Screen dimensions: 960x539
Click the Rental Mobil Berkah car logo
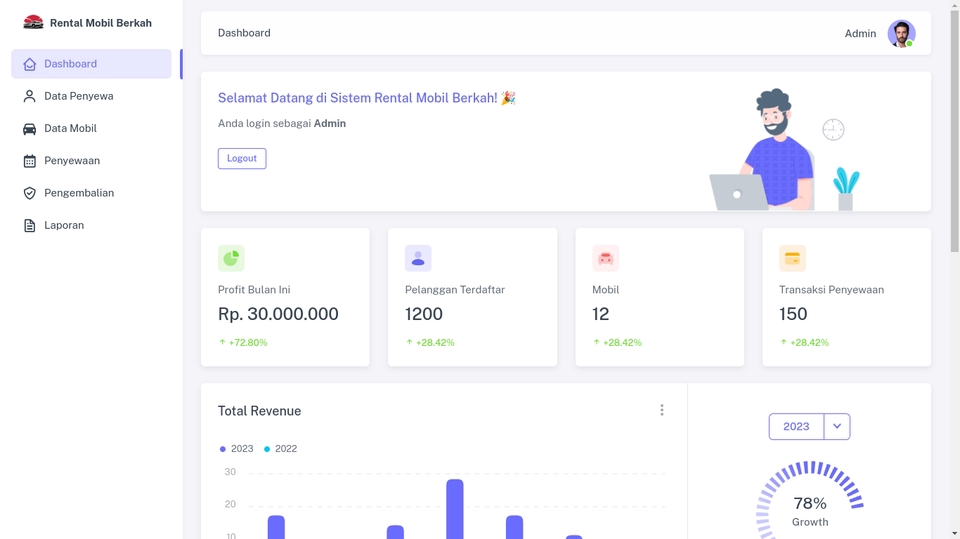click(x=33, y=22)
